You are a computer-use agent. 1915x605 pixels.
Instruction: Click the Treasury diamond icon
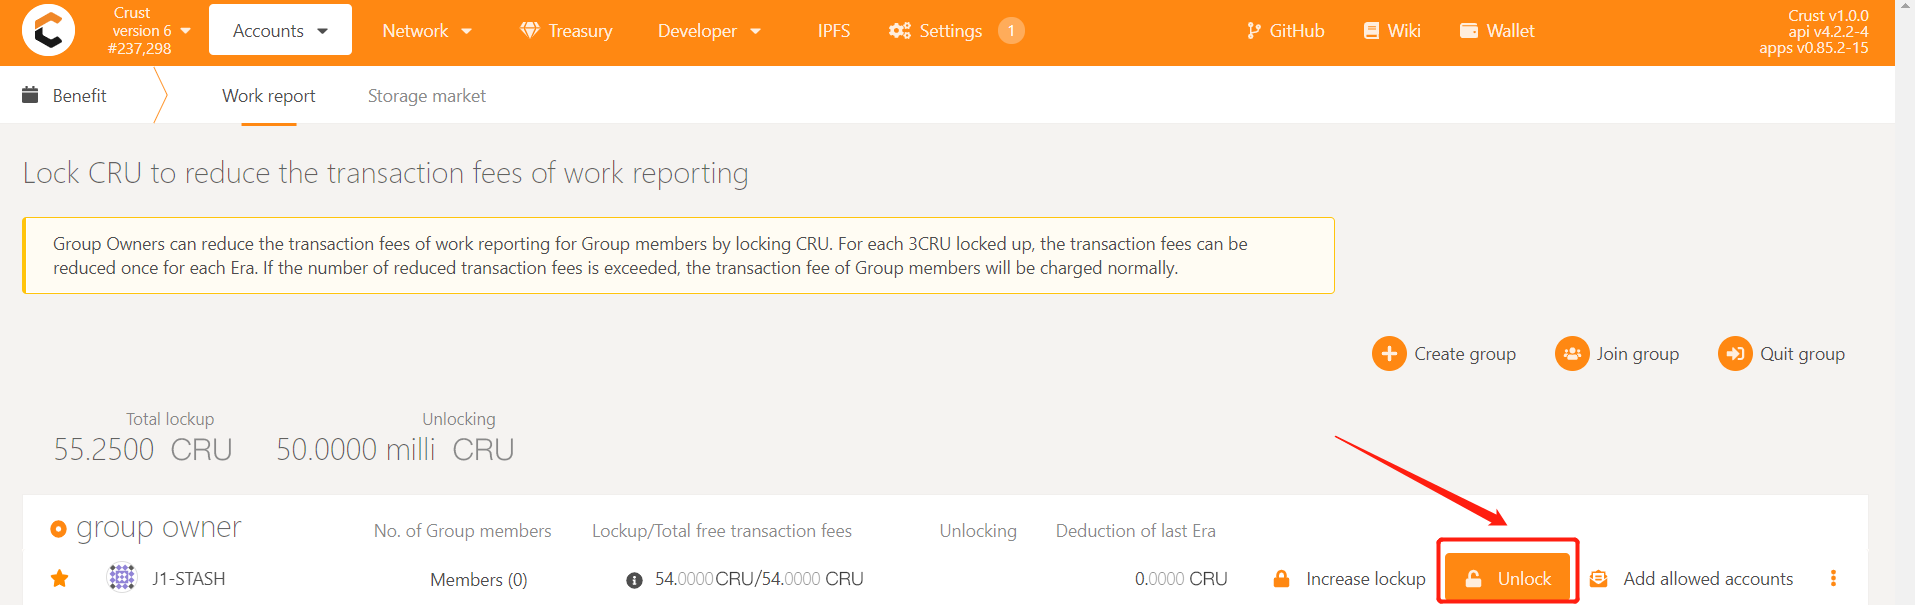pyautogui.click(x=530, y=30)
